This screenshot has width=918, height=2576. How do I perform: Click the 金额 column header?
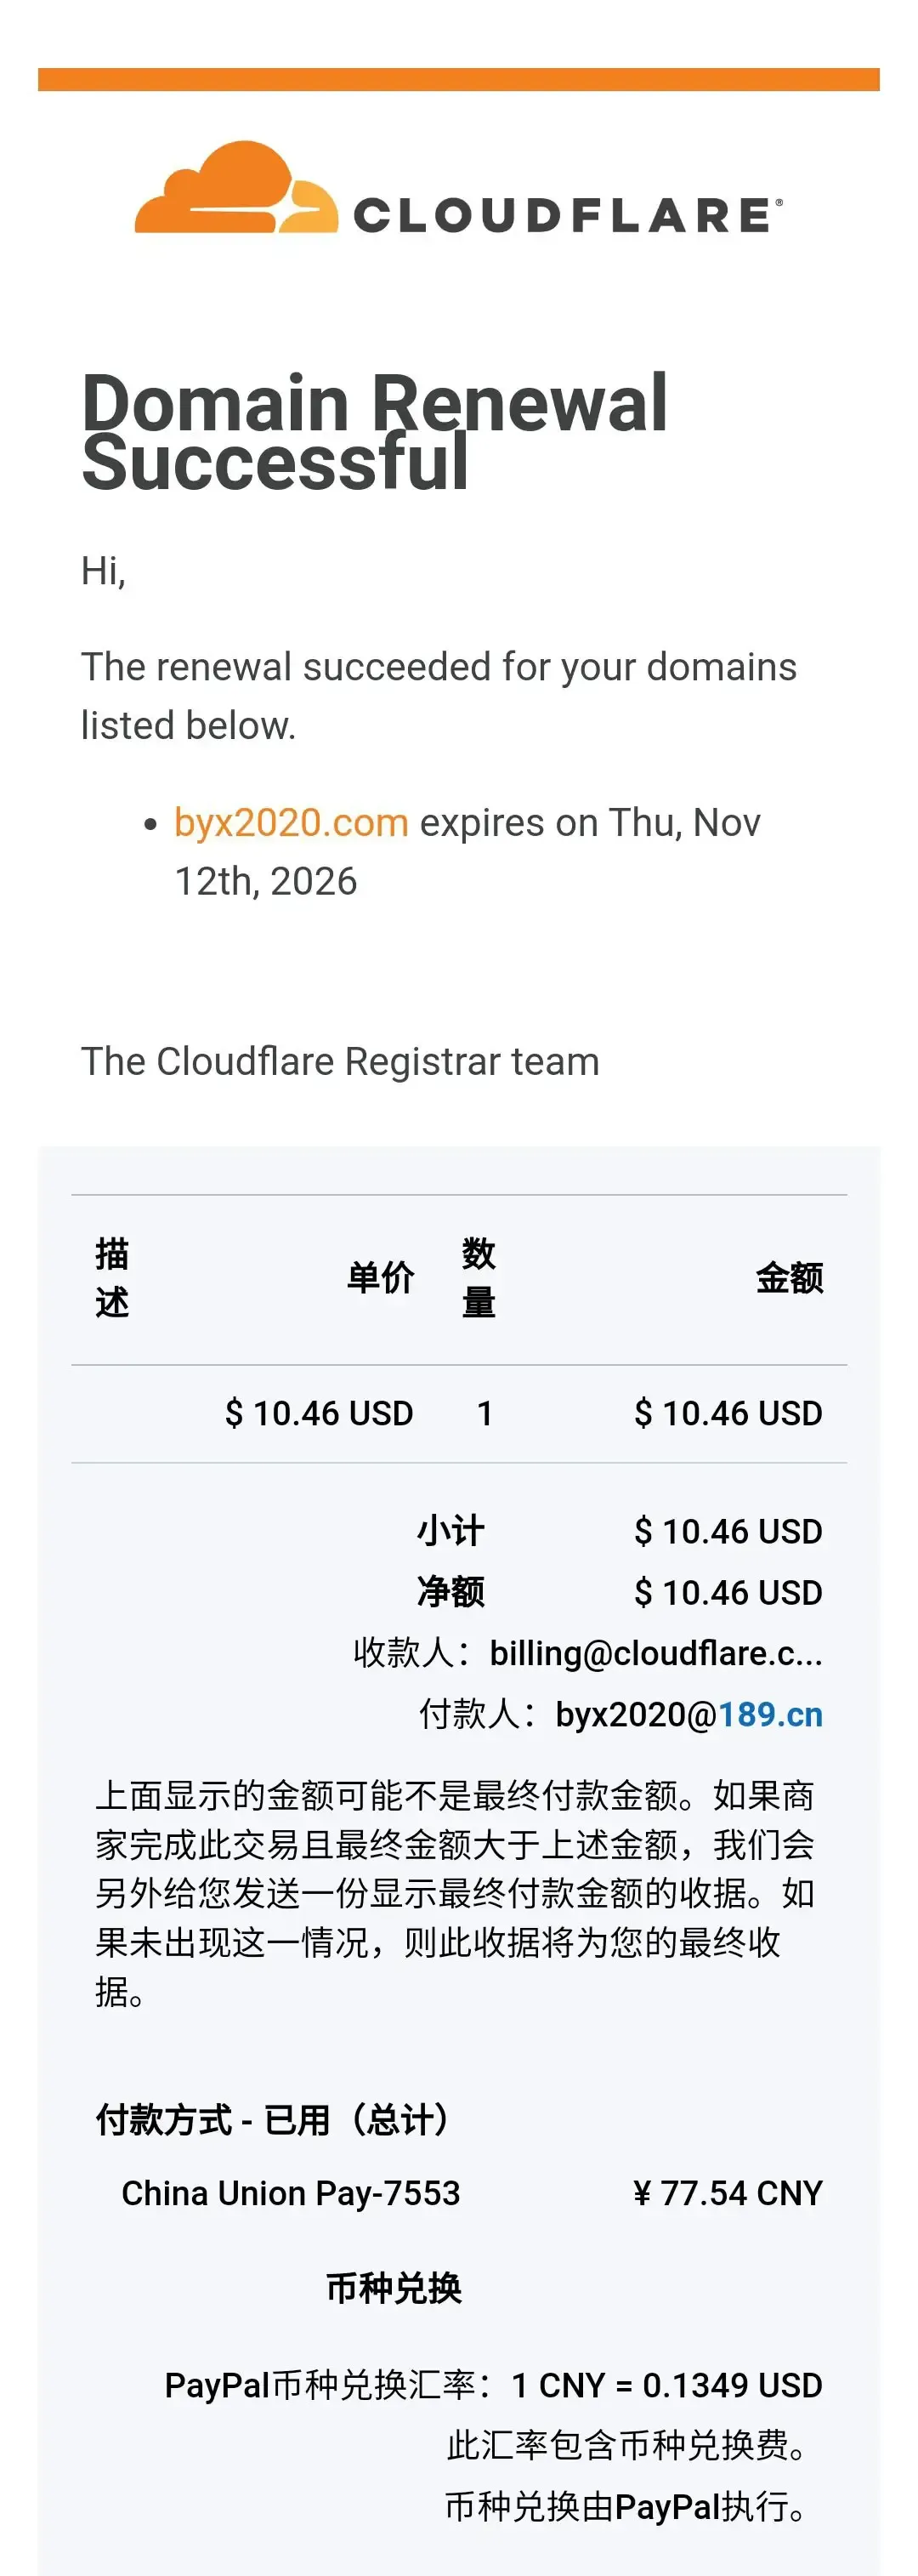(789, 1278)
